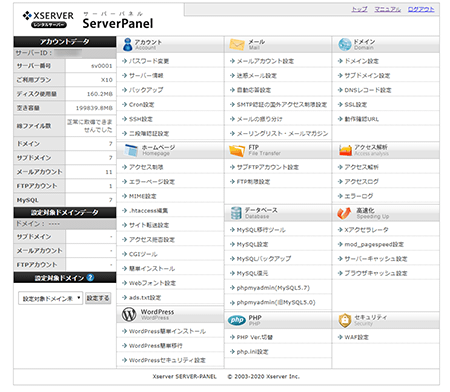Click the Account section person icon
450x392 pixels.
click(x=127, y=44)
